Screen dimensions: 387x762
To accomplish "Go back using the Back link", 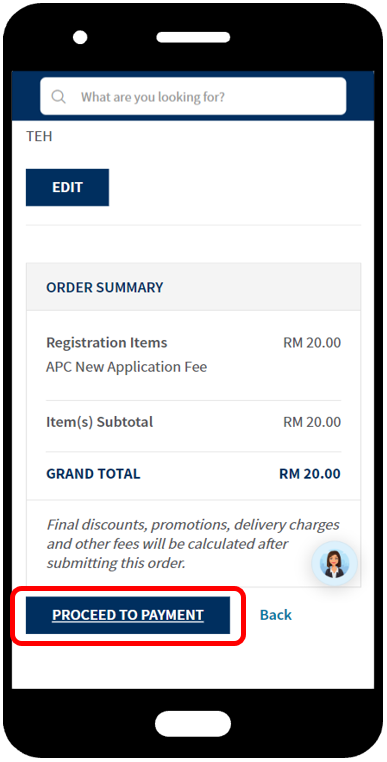I will pyautogui.click(x=276, y=615).
